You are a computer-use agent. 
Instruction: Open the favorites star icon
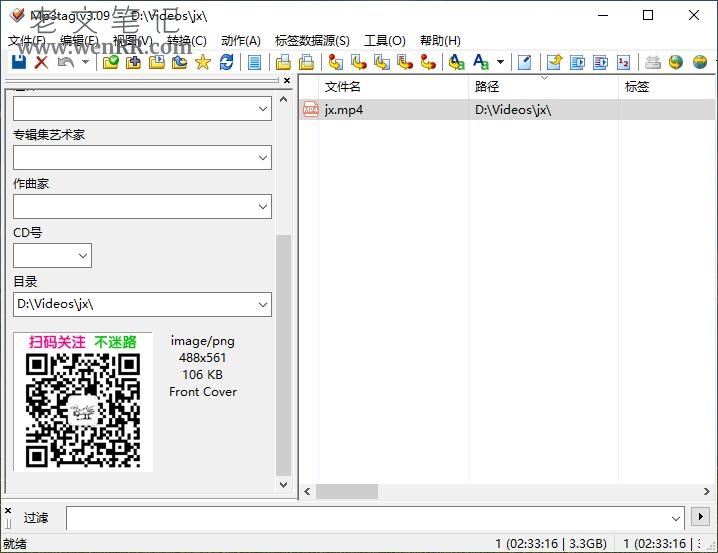pos(203,62)
